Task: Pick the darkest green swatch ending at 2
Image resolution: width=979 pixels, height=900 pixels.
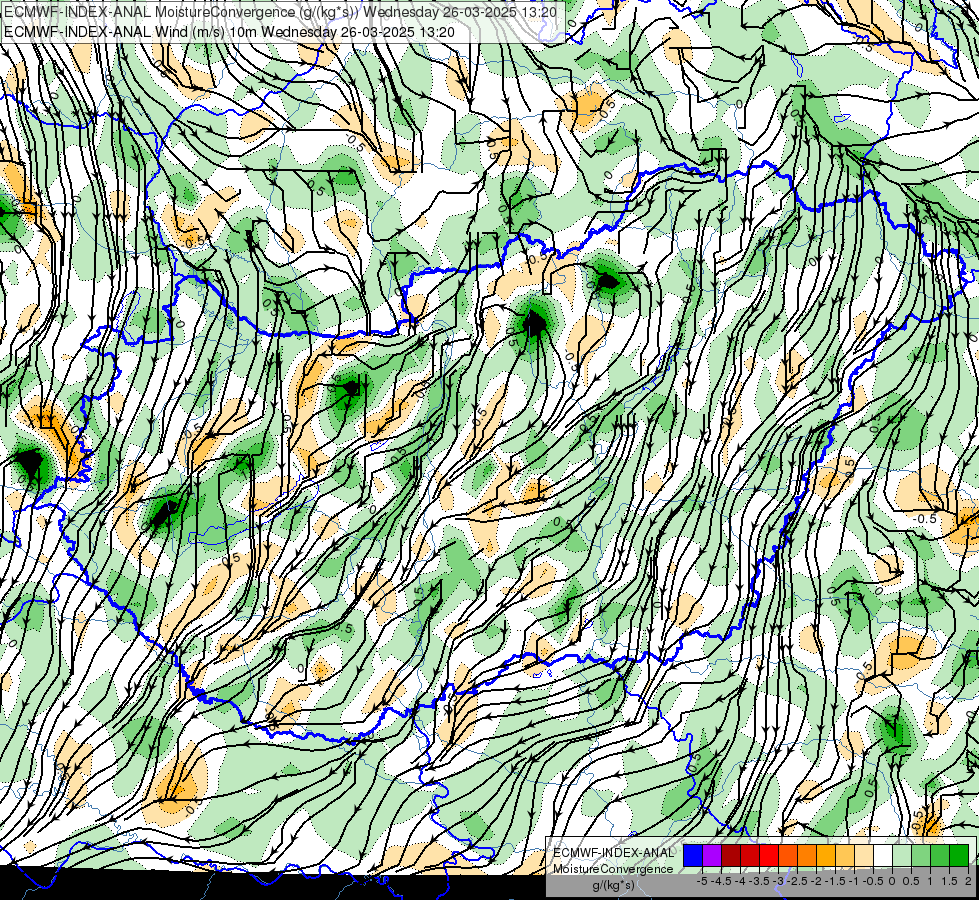Action: (x=959, y=856)
